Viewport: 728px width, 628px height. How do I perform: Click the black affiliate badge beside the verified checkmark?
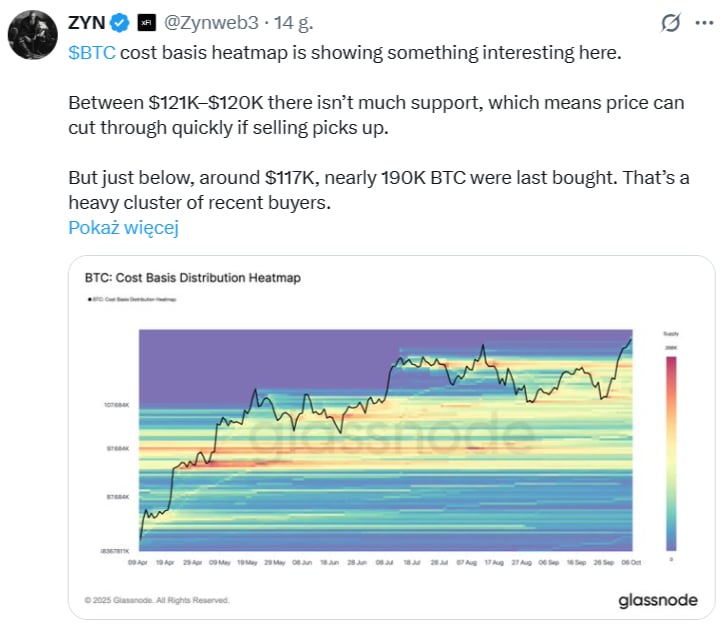click(145, 22)
